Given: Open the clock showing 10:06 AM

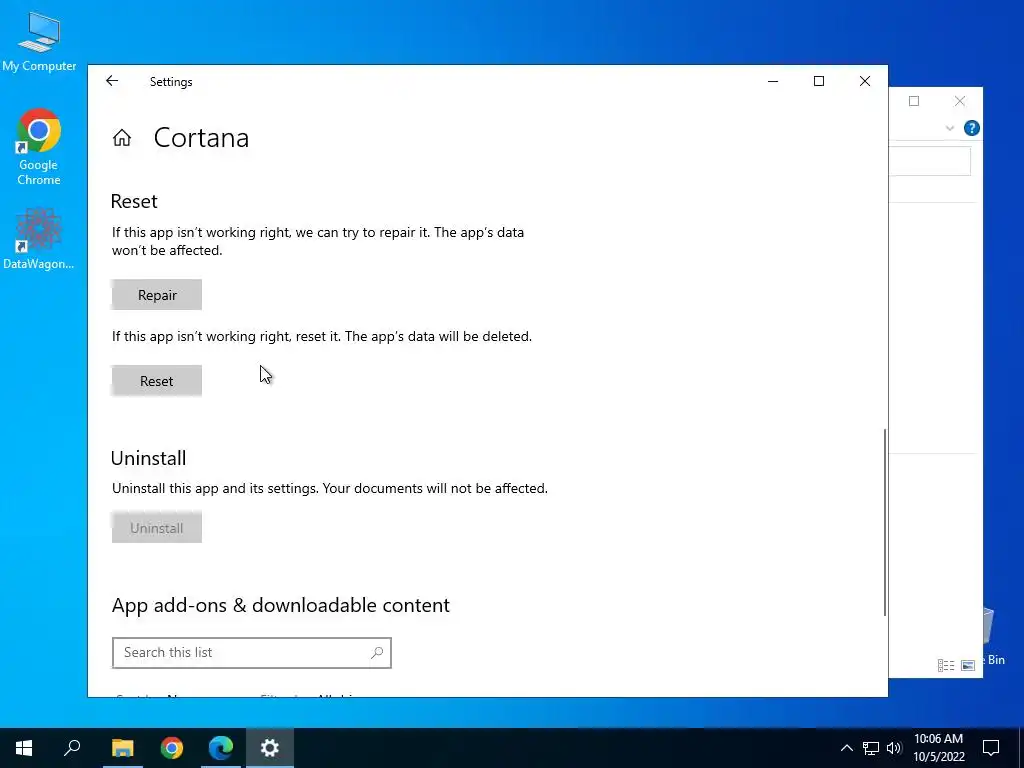Looking at the screenshot, I should (x=938, y=748).
